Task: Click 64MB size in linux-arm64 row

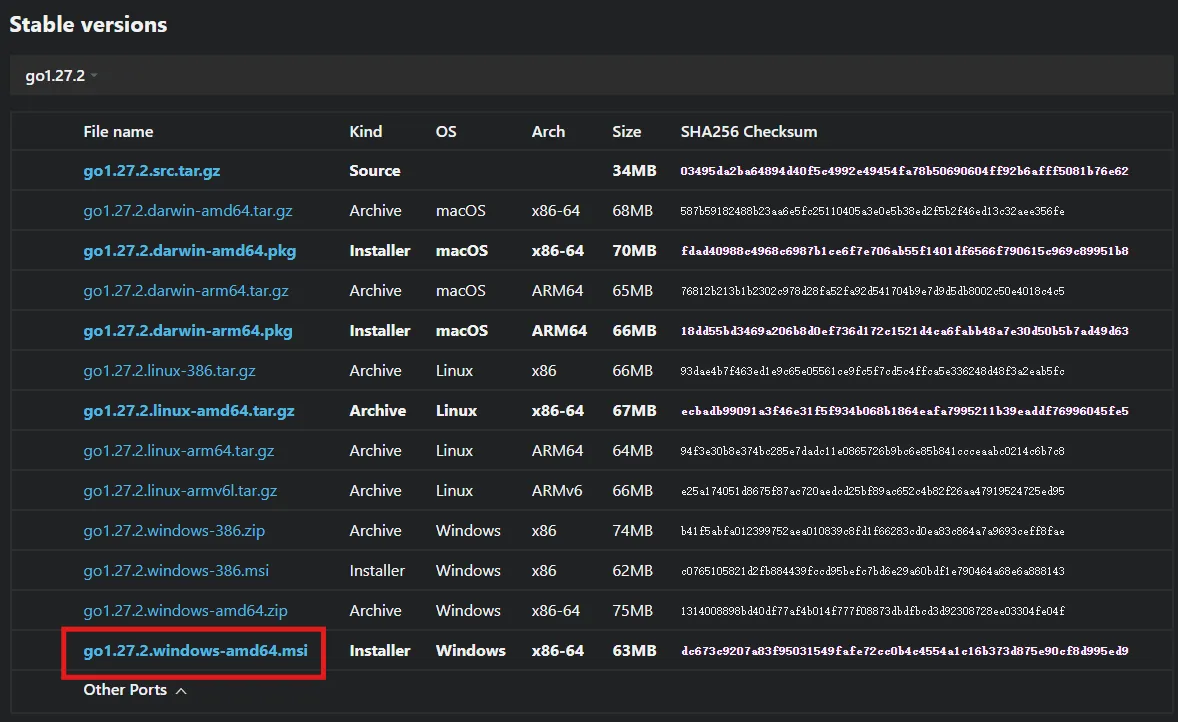Action: pyautogui.click(x=633, y=451)
